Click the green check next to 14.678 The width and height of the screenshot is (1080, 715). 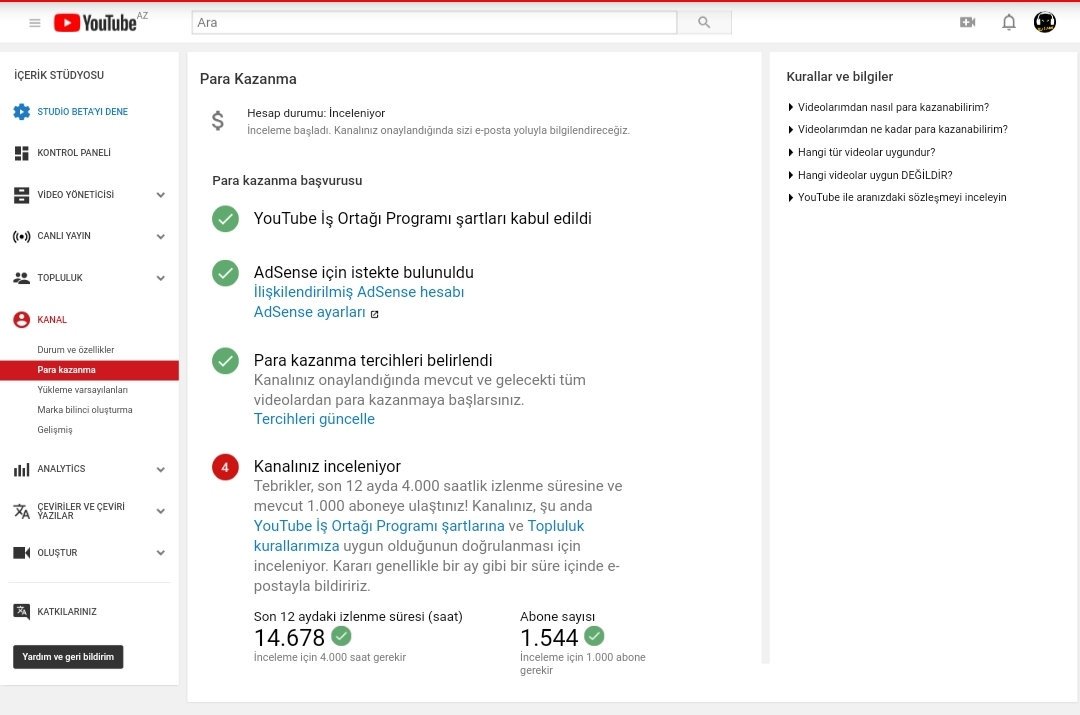coord(341,635)
